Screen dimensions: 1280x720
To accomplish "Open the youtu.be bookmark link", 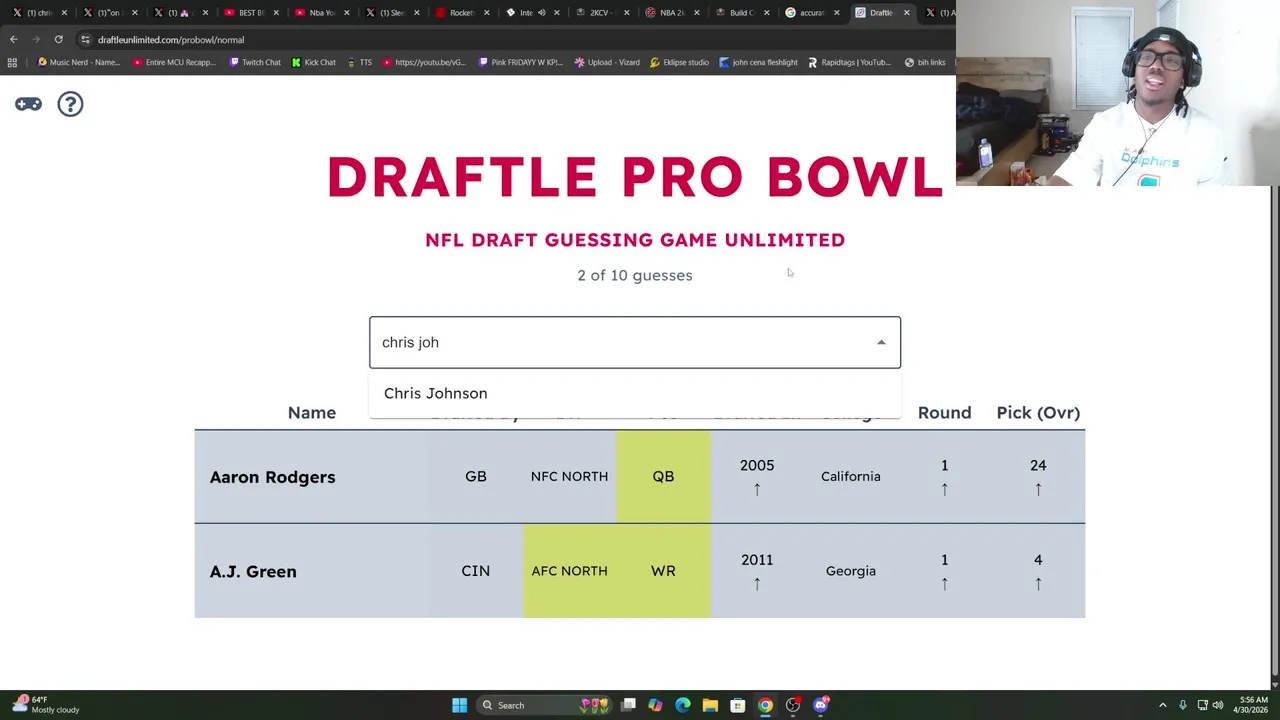I will 424,62.
